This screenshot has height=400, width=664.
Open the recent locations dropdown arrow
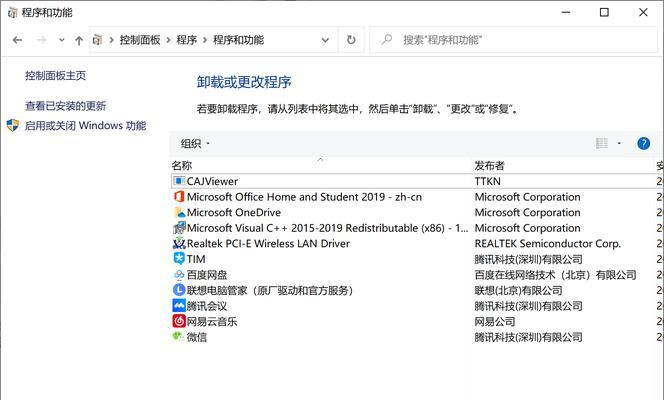(x=62, y=40)
